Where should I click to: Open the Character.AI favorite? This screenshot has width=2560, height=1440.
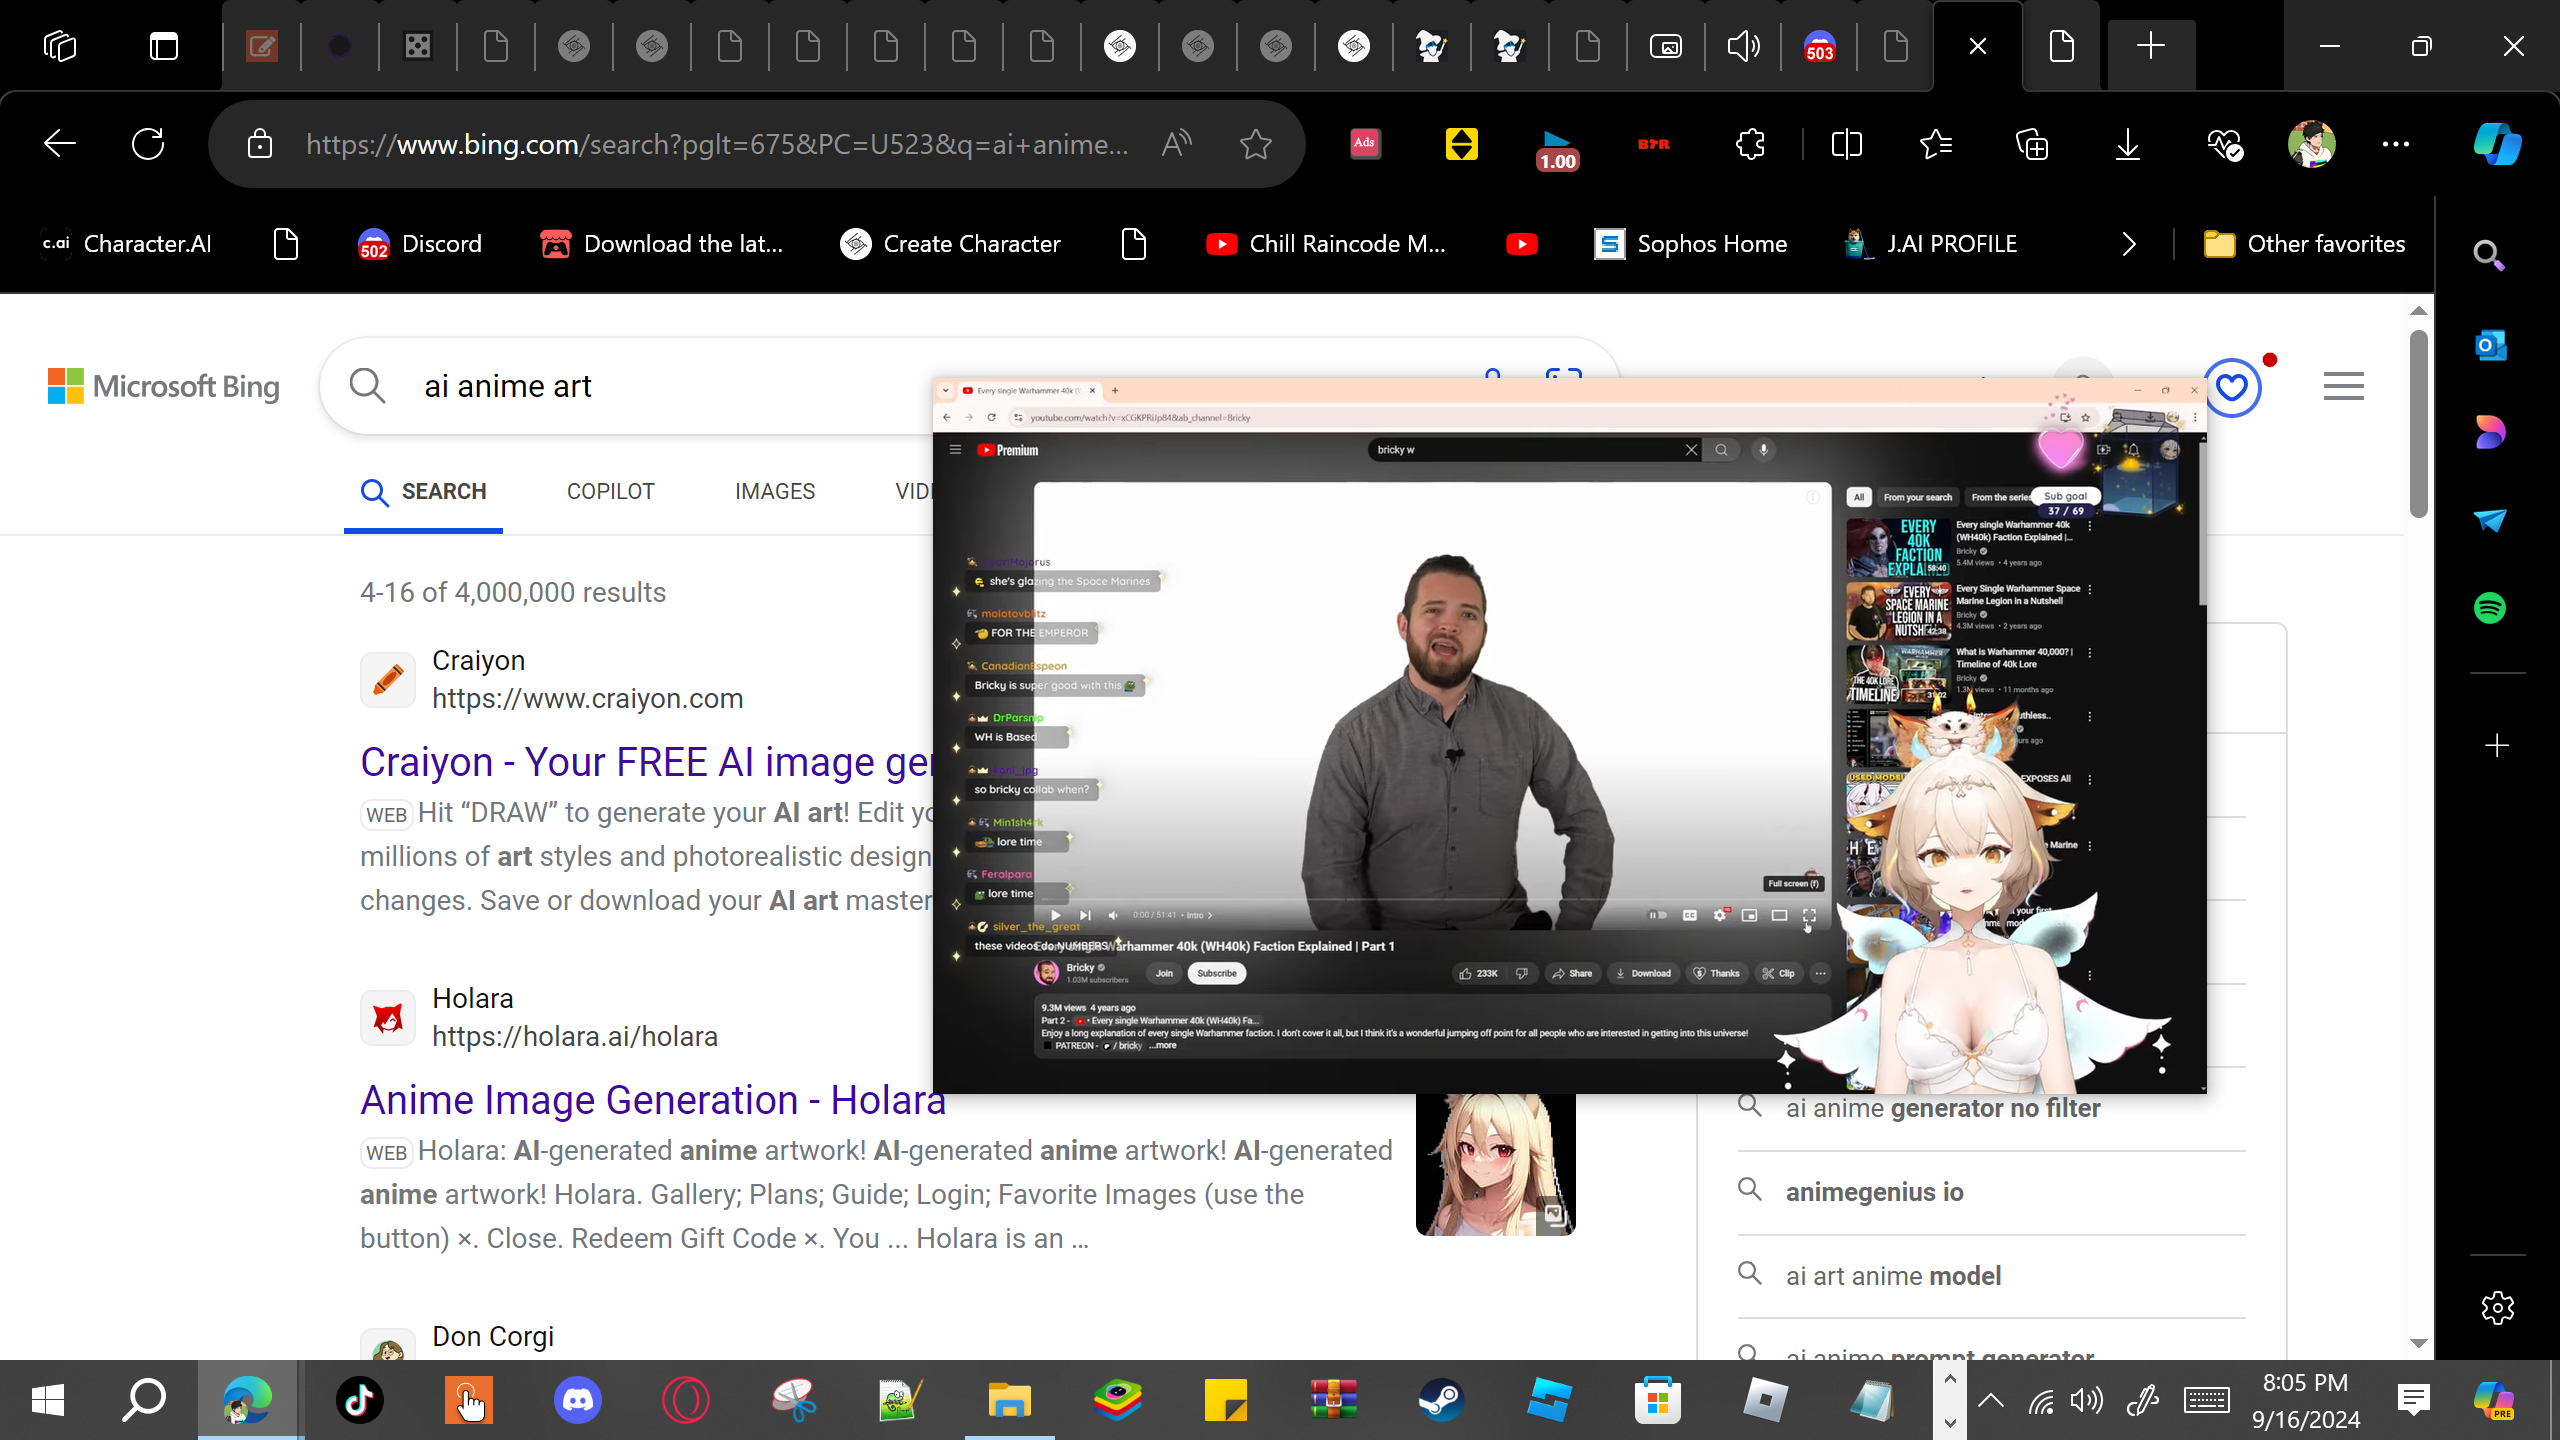coord(126,244)
